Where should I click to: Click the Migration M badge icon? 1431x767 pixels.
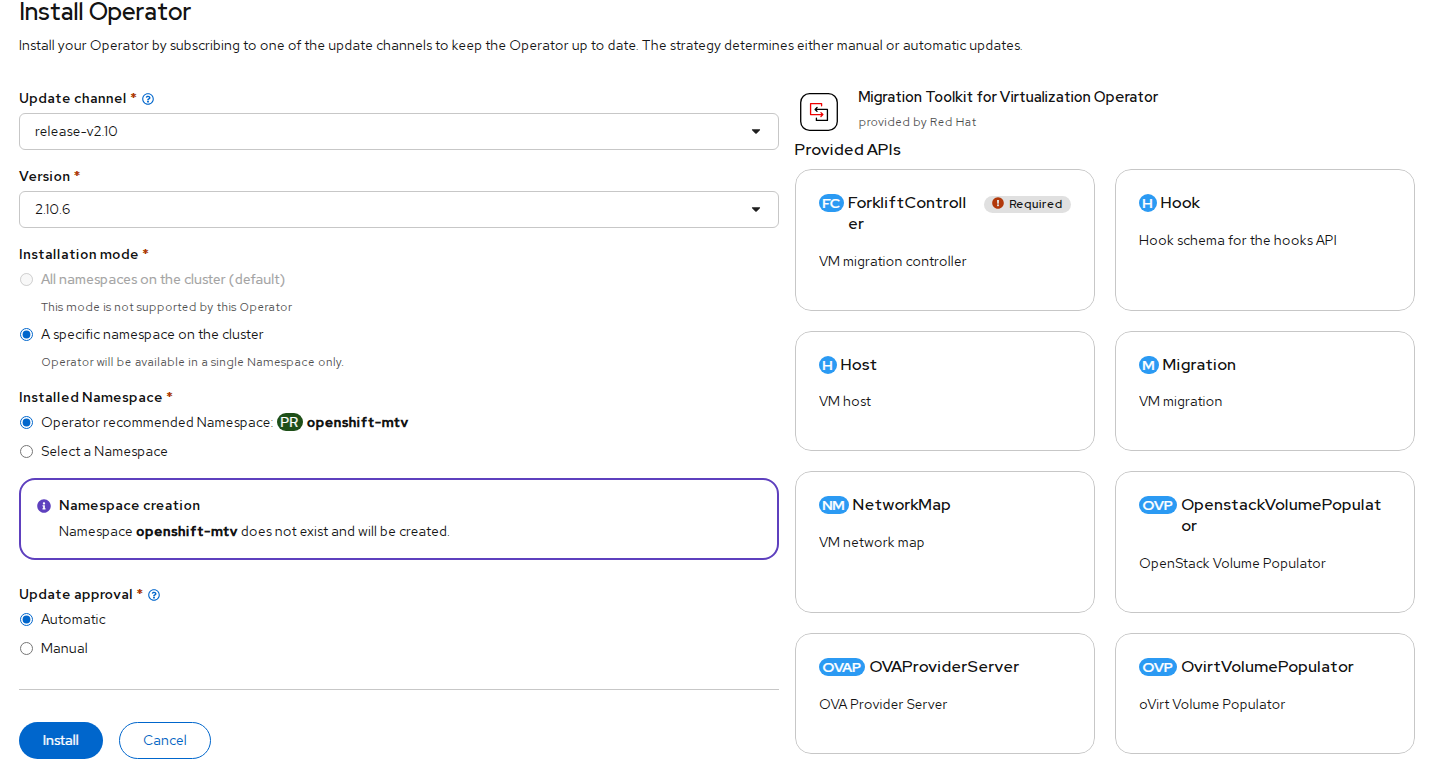pyautogui.click(x=1148, y=365)
